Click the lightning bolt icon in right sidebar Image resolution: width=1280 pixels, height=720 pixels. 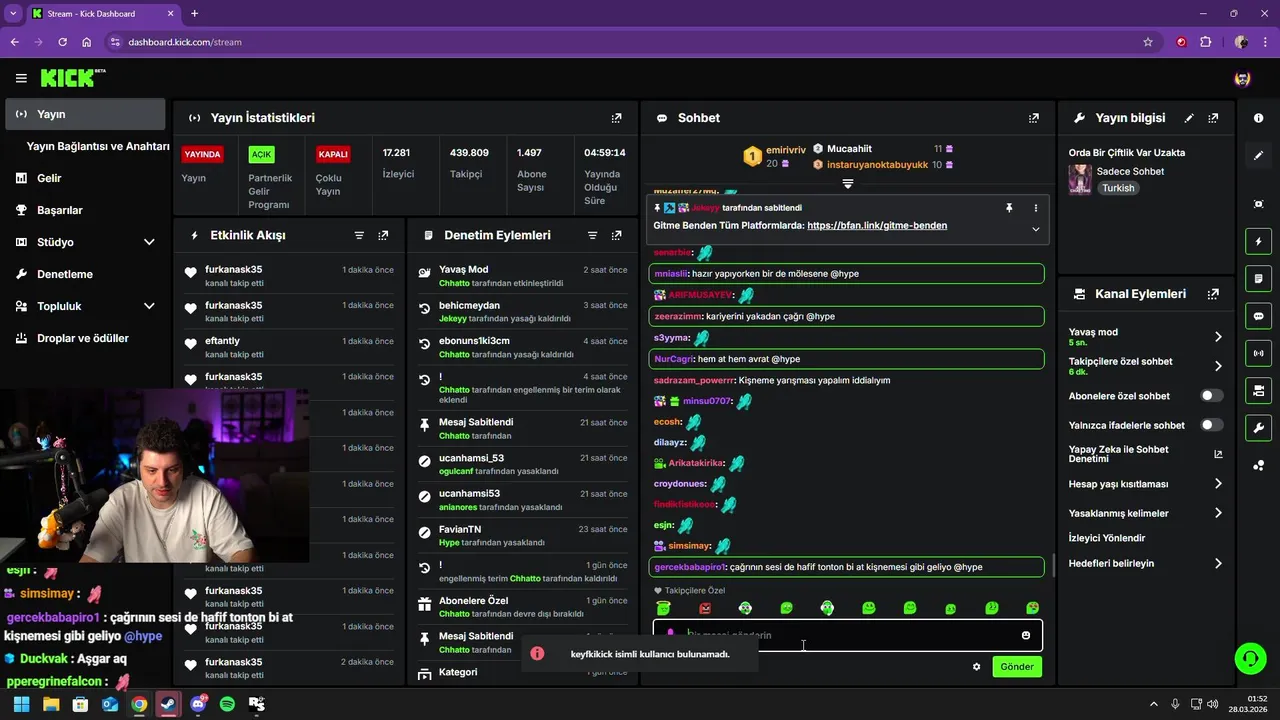1259,242
